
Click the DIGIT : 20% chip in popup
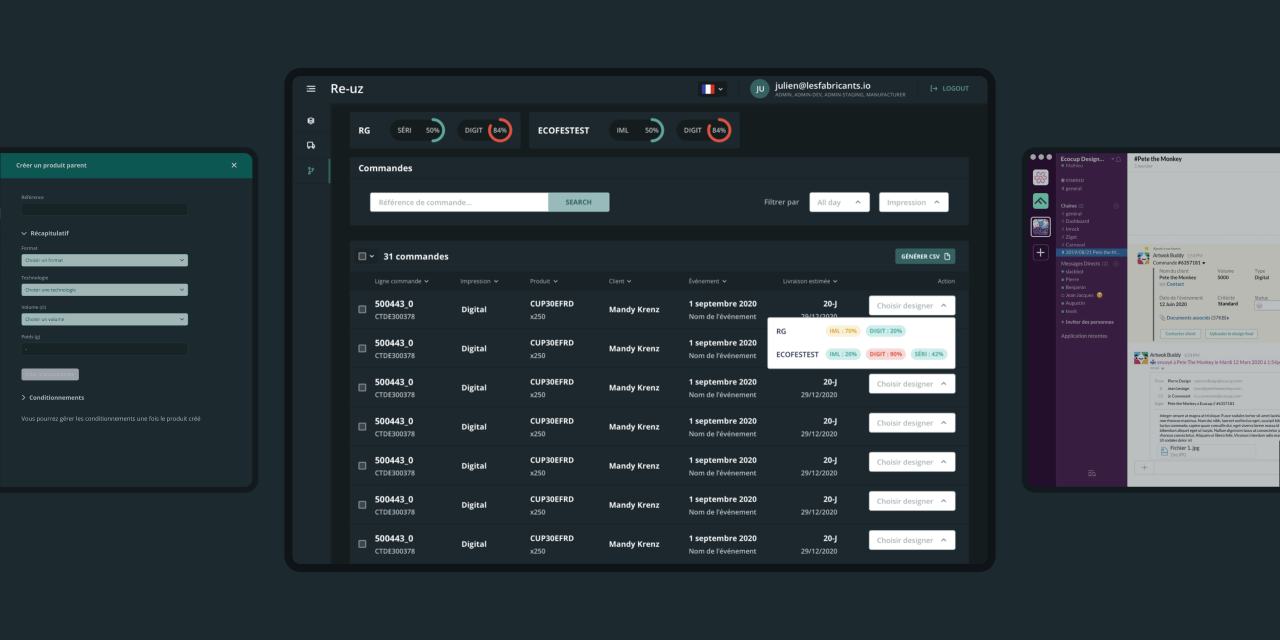(886, 331)
